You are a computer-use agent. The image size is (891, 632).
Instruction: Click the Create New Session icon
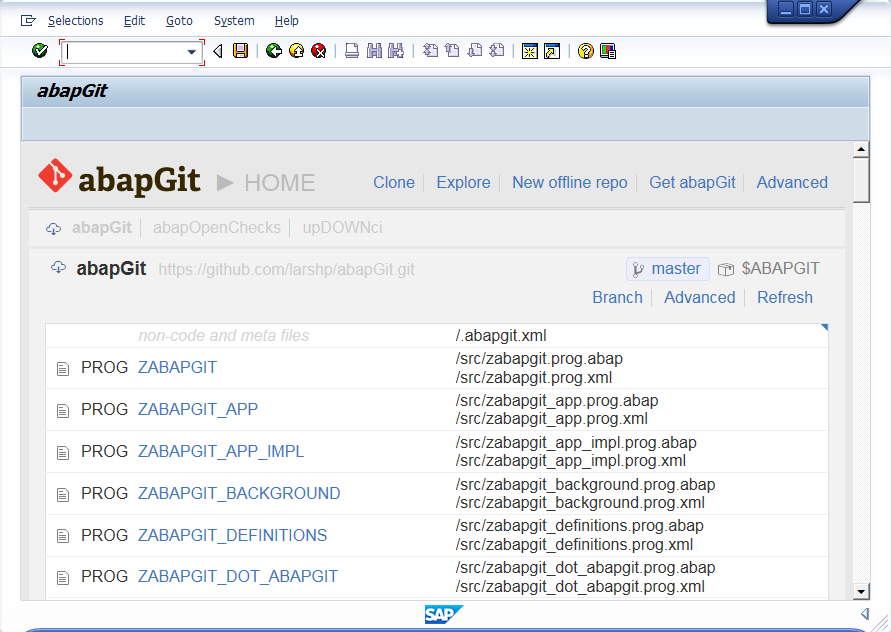pyautogui.click(x=530, y=51)
